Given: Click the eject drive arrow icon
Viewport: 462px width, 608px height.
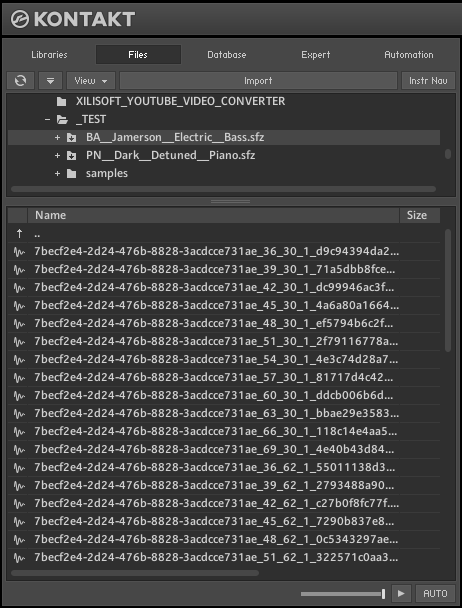Looking at the screenshot, I should tap(50, 81).
